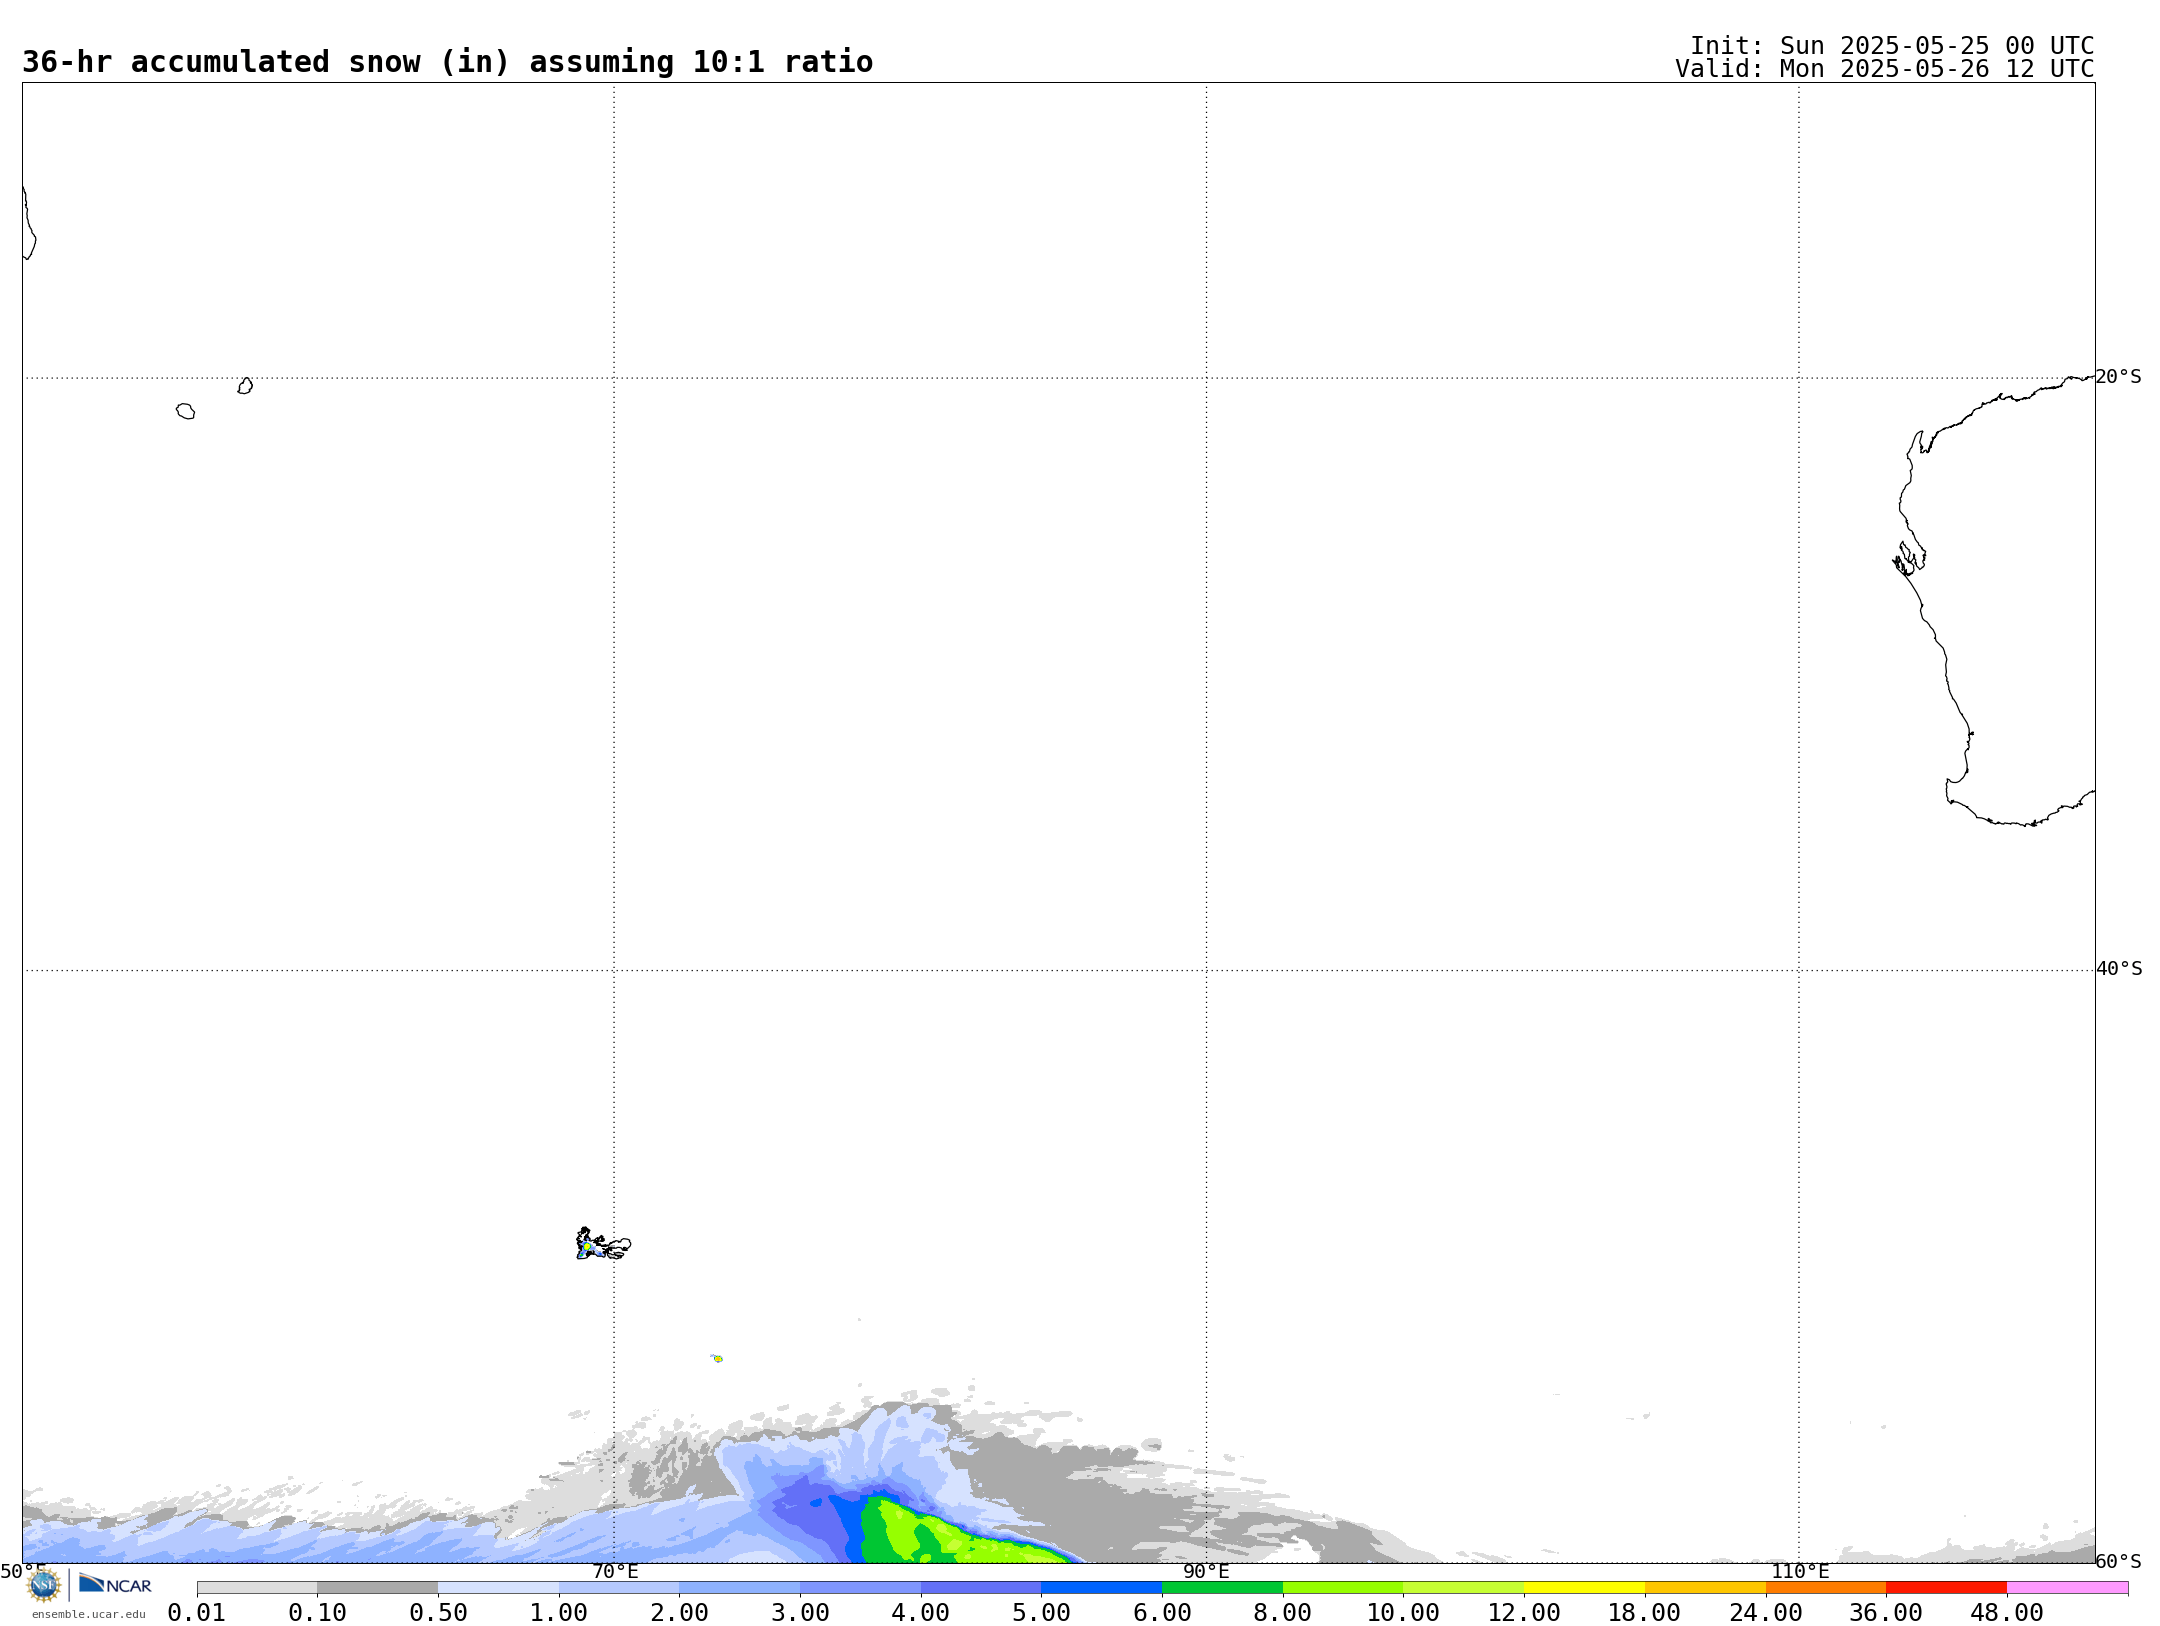Viewport: 2160px width, 1626px height.
Task: Click the '36.00' legend value
Action: point(1886,1613)
